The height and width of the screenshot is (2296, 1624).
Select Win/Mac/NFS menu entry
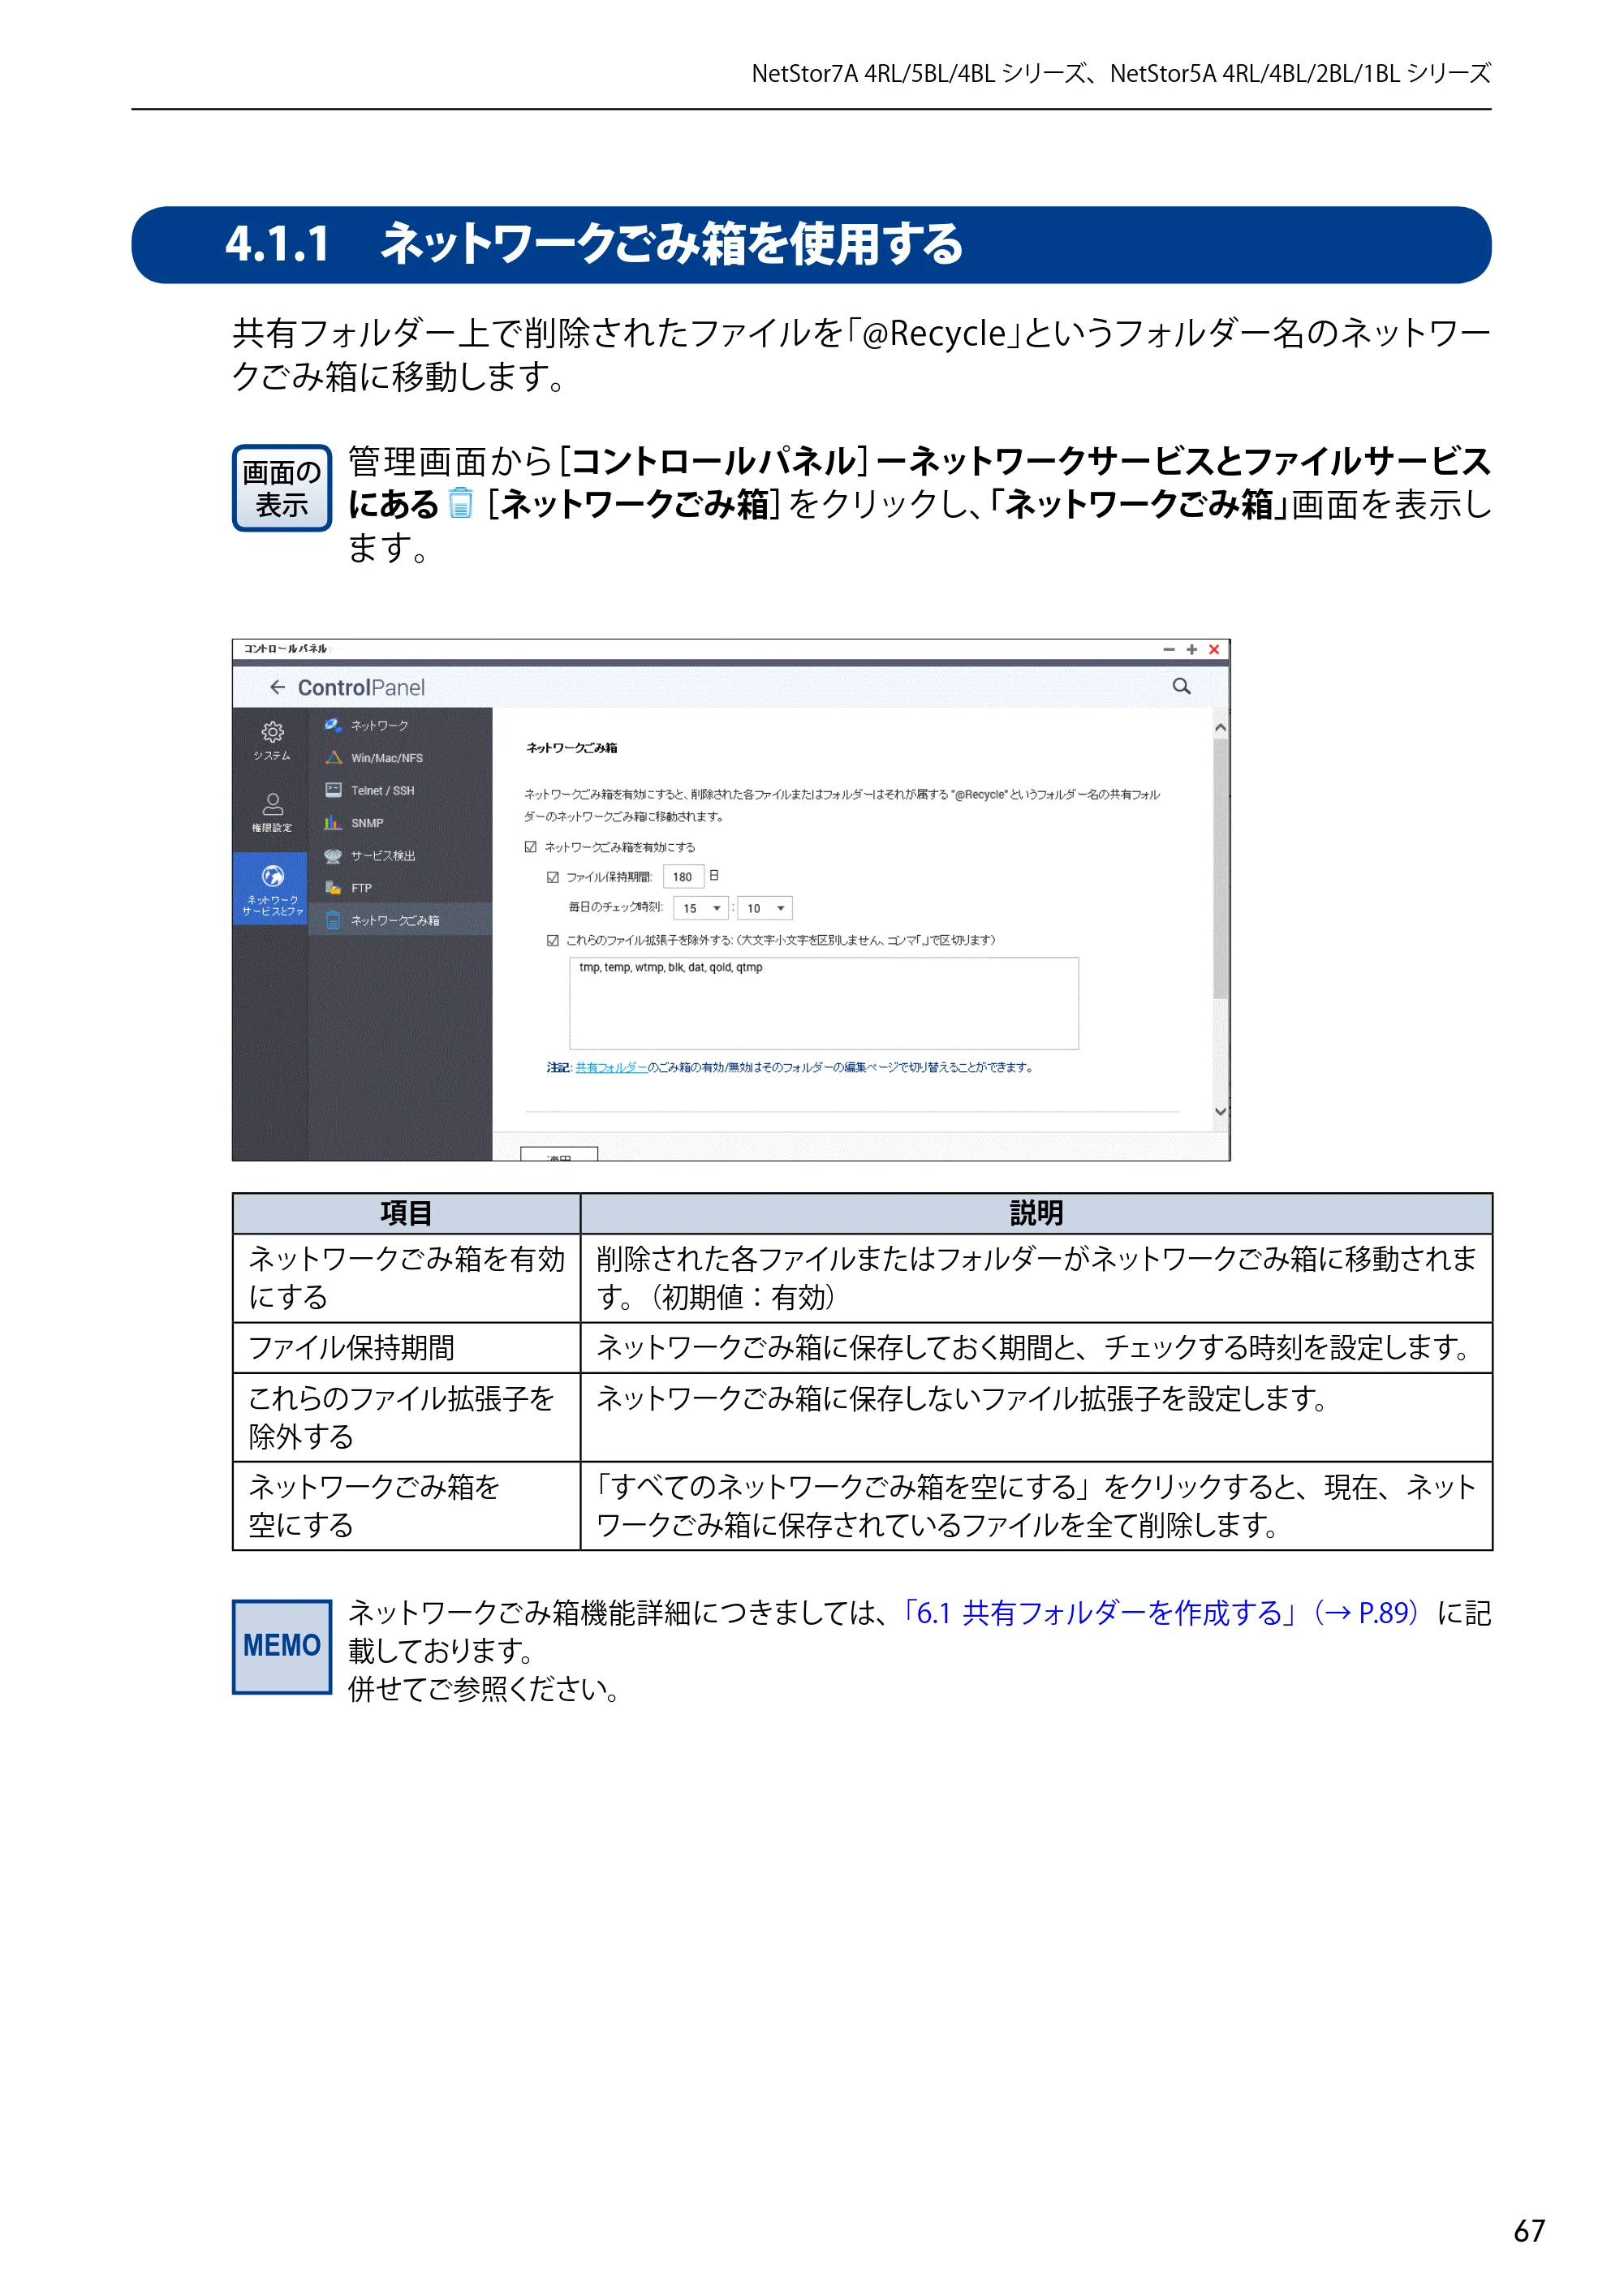387,758
